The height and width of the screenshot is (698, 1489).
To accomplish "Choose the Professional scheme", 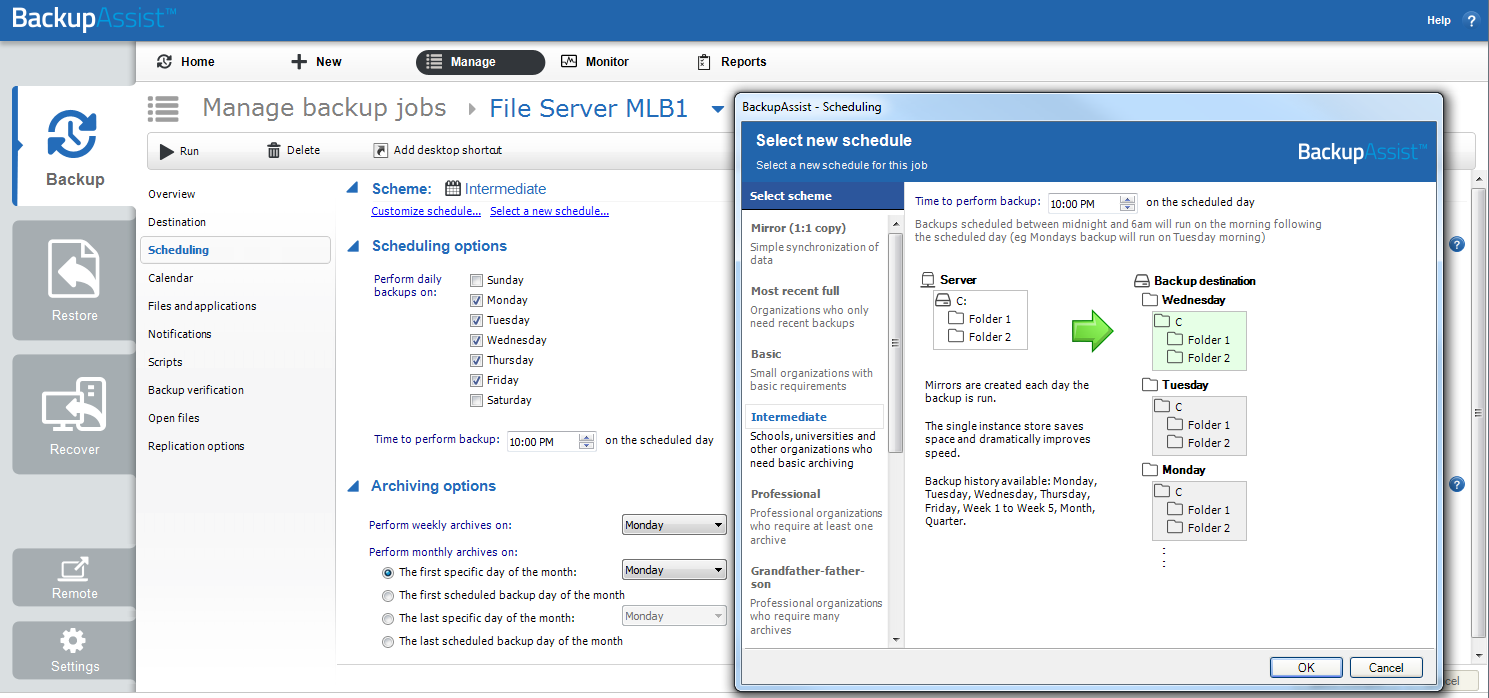I will 815,516.
